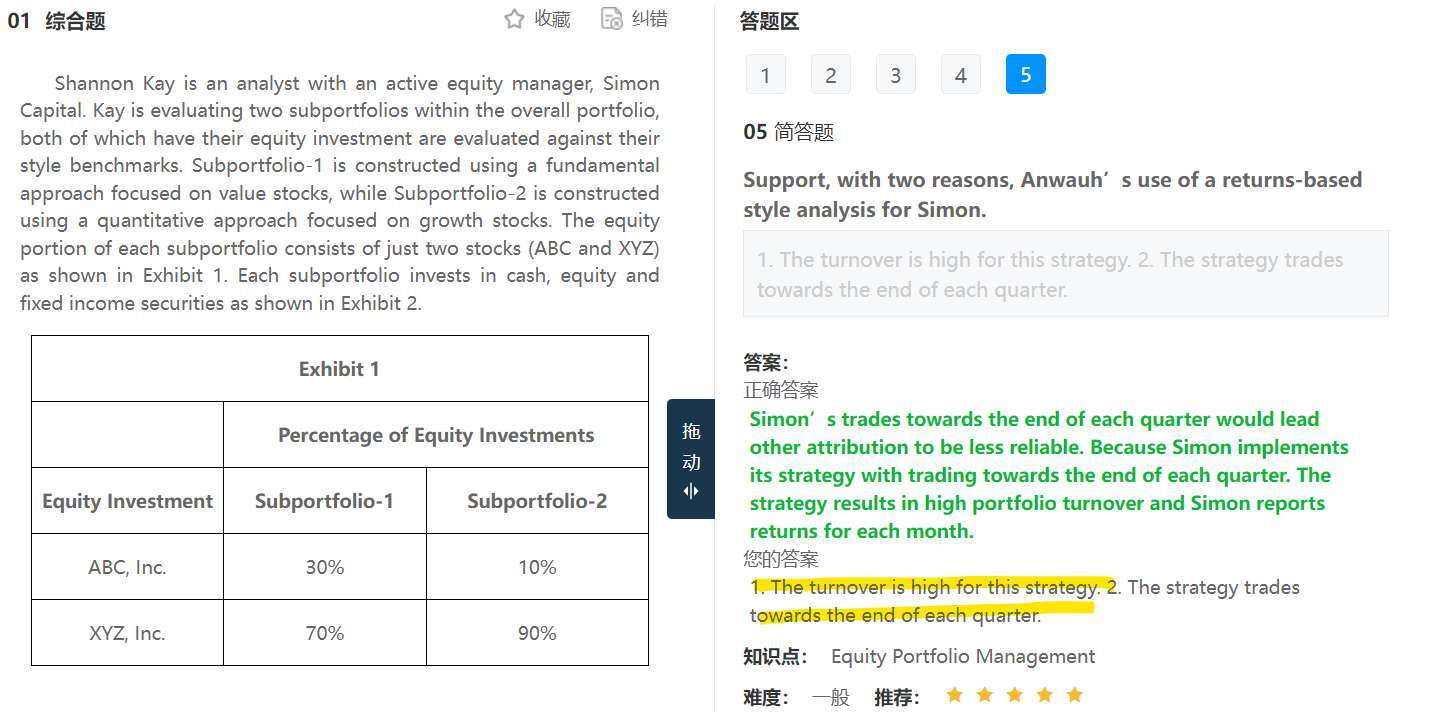Click the Exhibit 1 table header
The image size is (1432, 712).
click(340, 369)
